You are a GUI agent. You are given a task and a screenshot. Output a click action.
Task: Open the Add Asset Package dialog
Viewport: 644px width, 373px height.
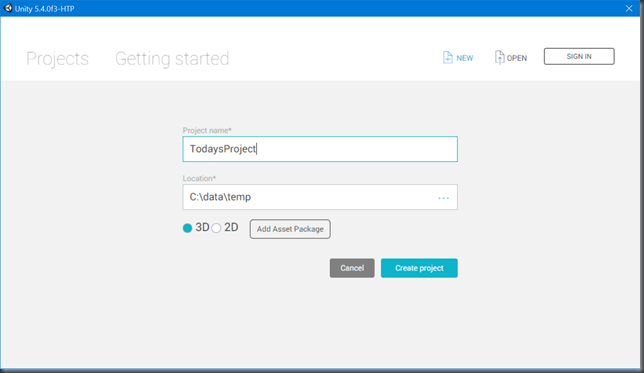(290, 229)
